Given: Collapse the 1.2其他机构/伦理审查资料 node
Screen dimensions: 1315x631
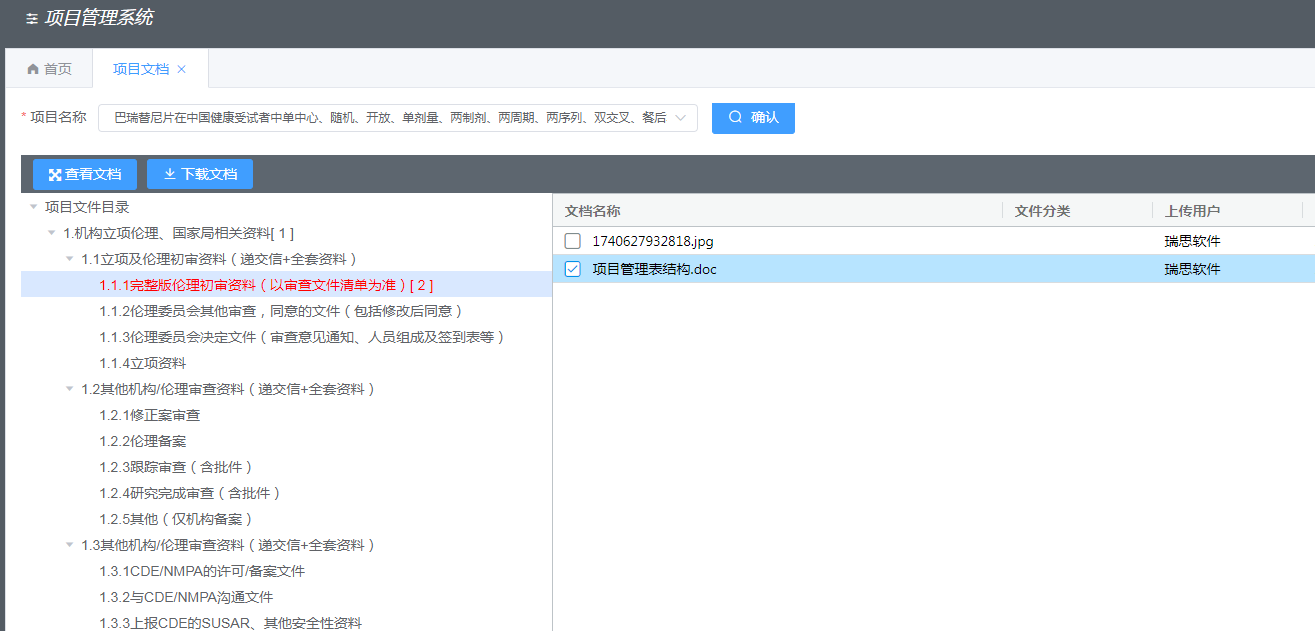Looking at the screenshot, I should [70, 389].
